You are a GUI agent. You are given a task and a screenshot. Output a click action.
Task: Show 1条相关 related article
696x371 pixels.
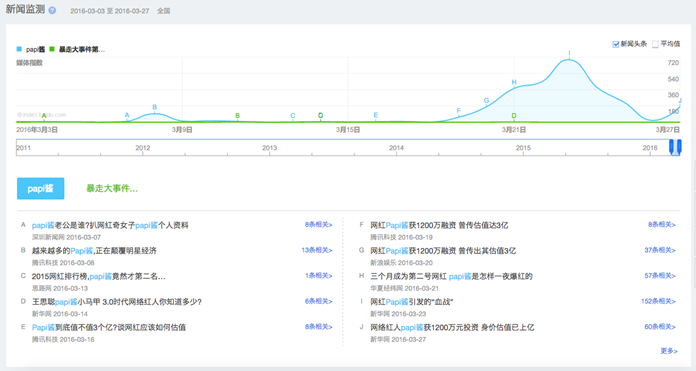pyautogui.click(x=318, y=276)
